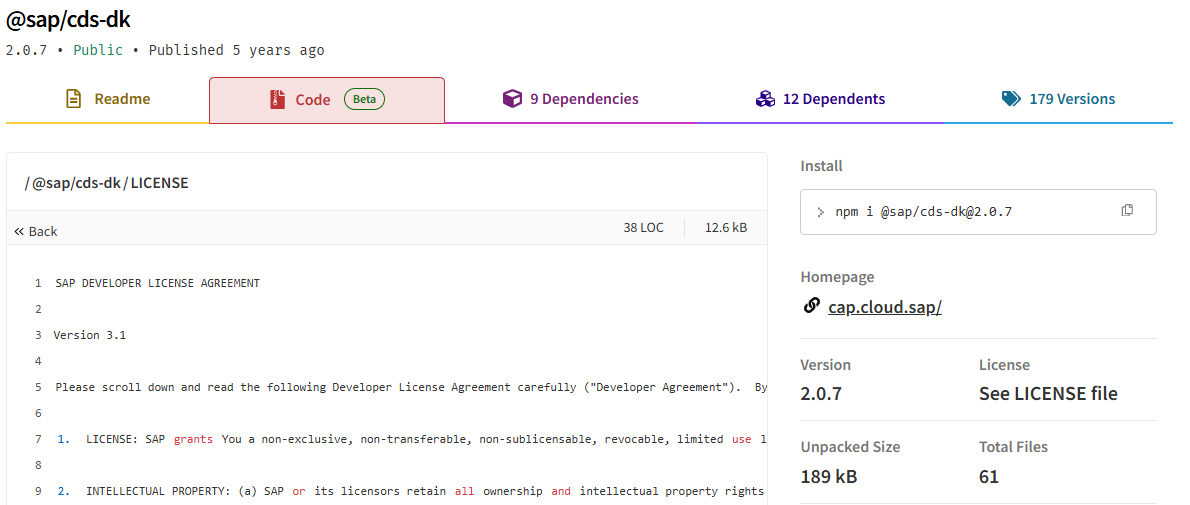The image size is (1190, 505).
Task: Open the 9 Dependencies tab
Action: (x=571, y=99)
